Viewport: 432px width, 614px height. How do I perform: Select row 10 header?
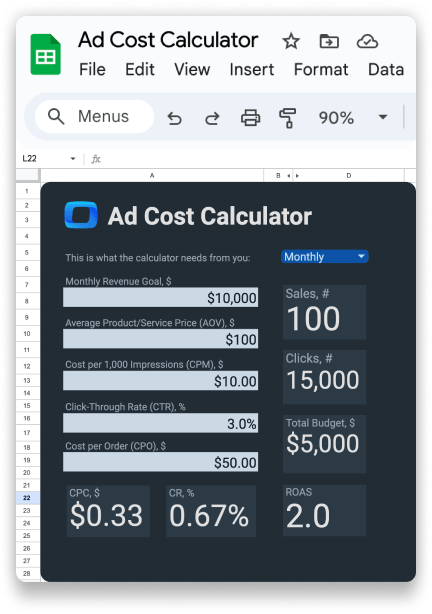pos(27,334)
